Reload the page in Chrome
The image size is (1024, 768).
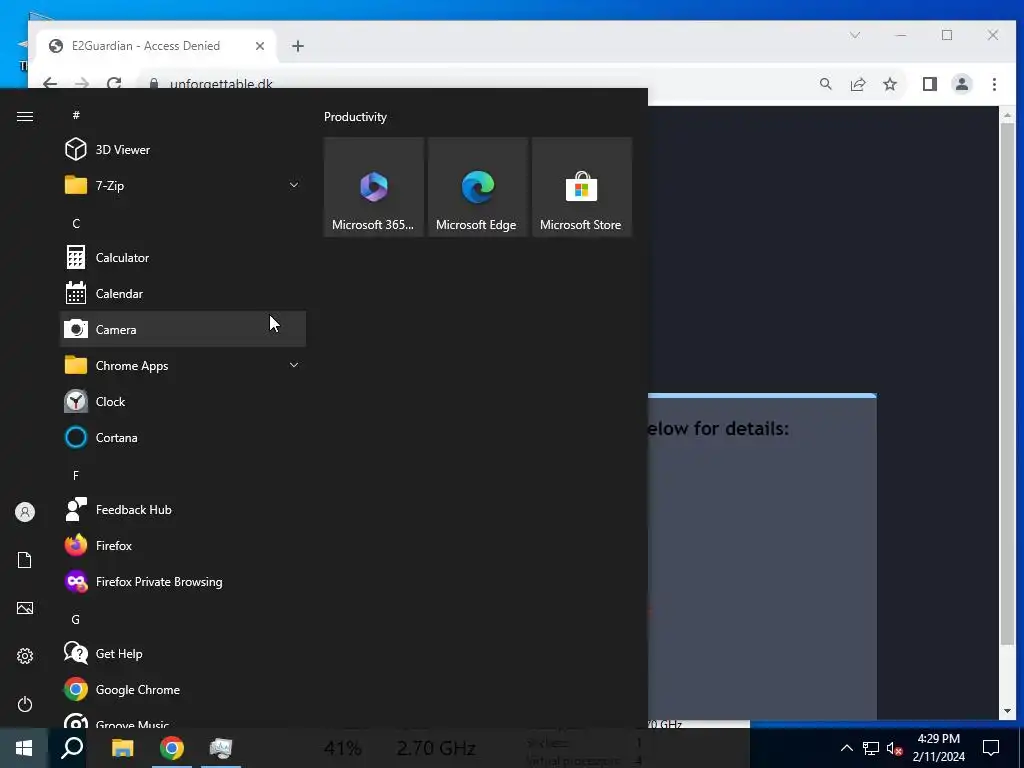(x=114, y=84)
